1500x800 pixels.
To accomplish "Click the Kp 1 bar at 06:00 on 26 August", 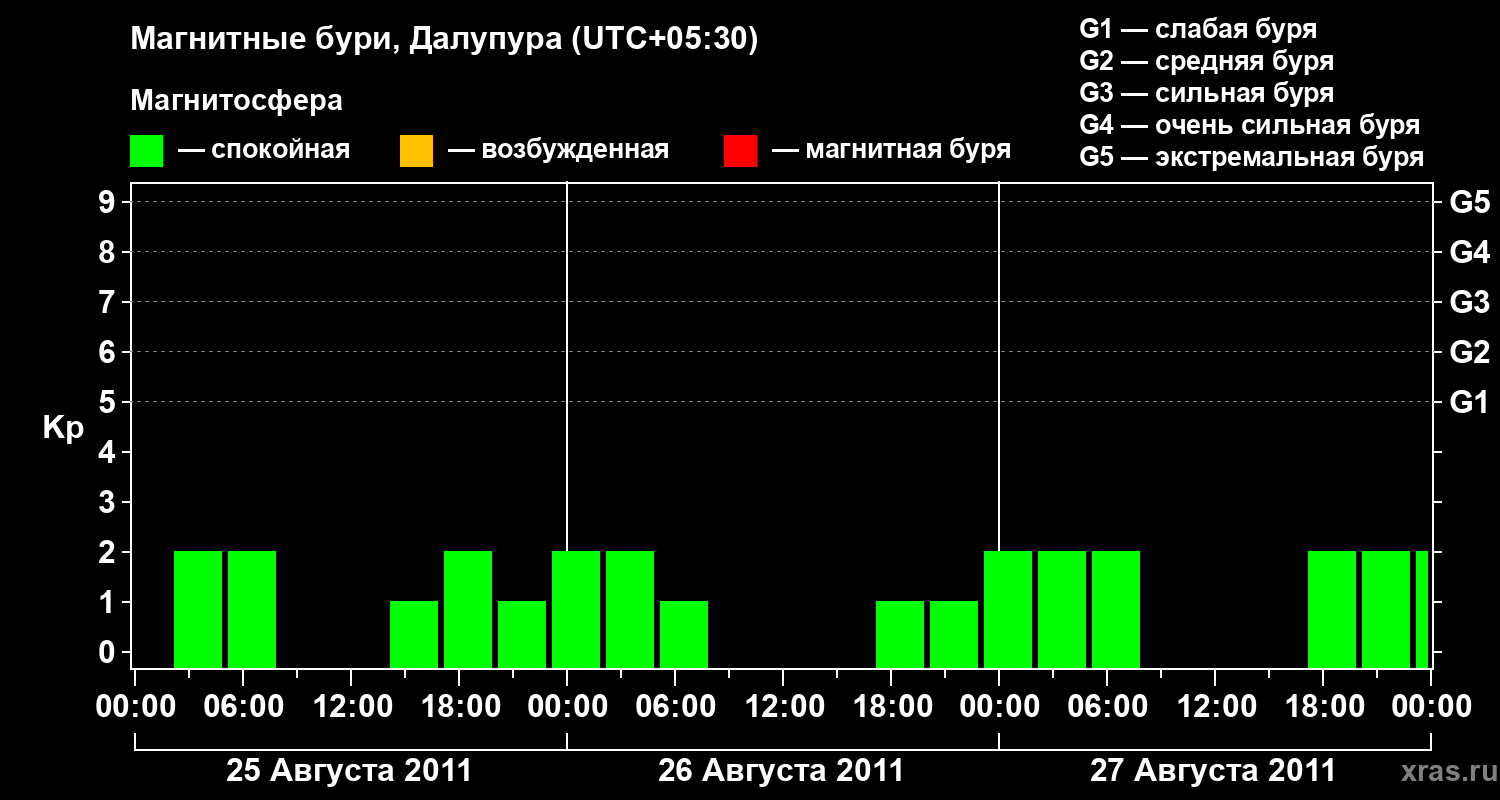I will pos(684,634).
